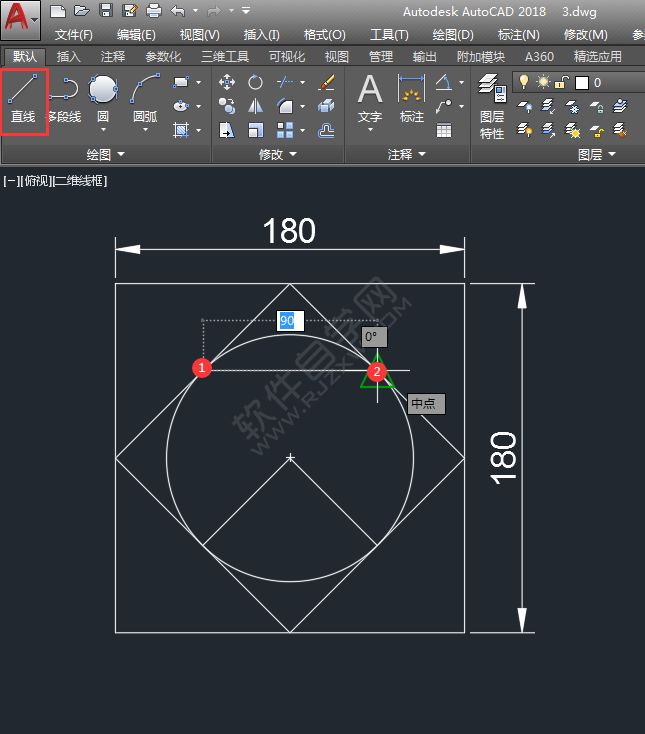Toggle layer 0 freeze sun icon
Image resolution: width=645 pixels, height=734 pixels.
click(x=543, y=82)
